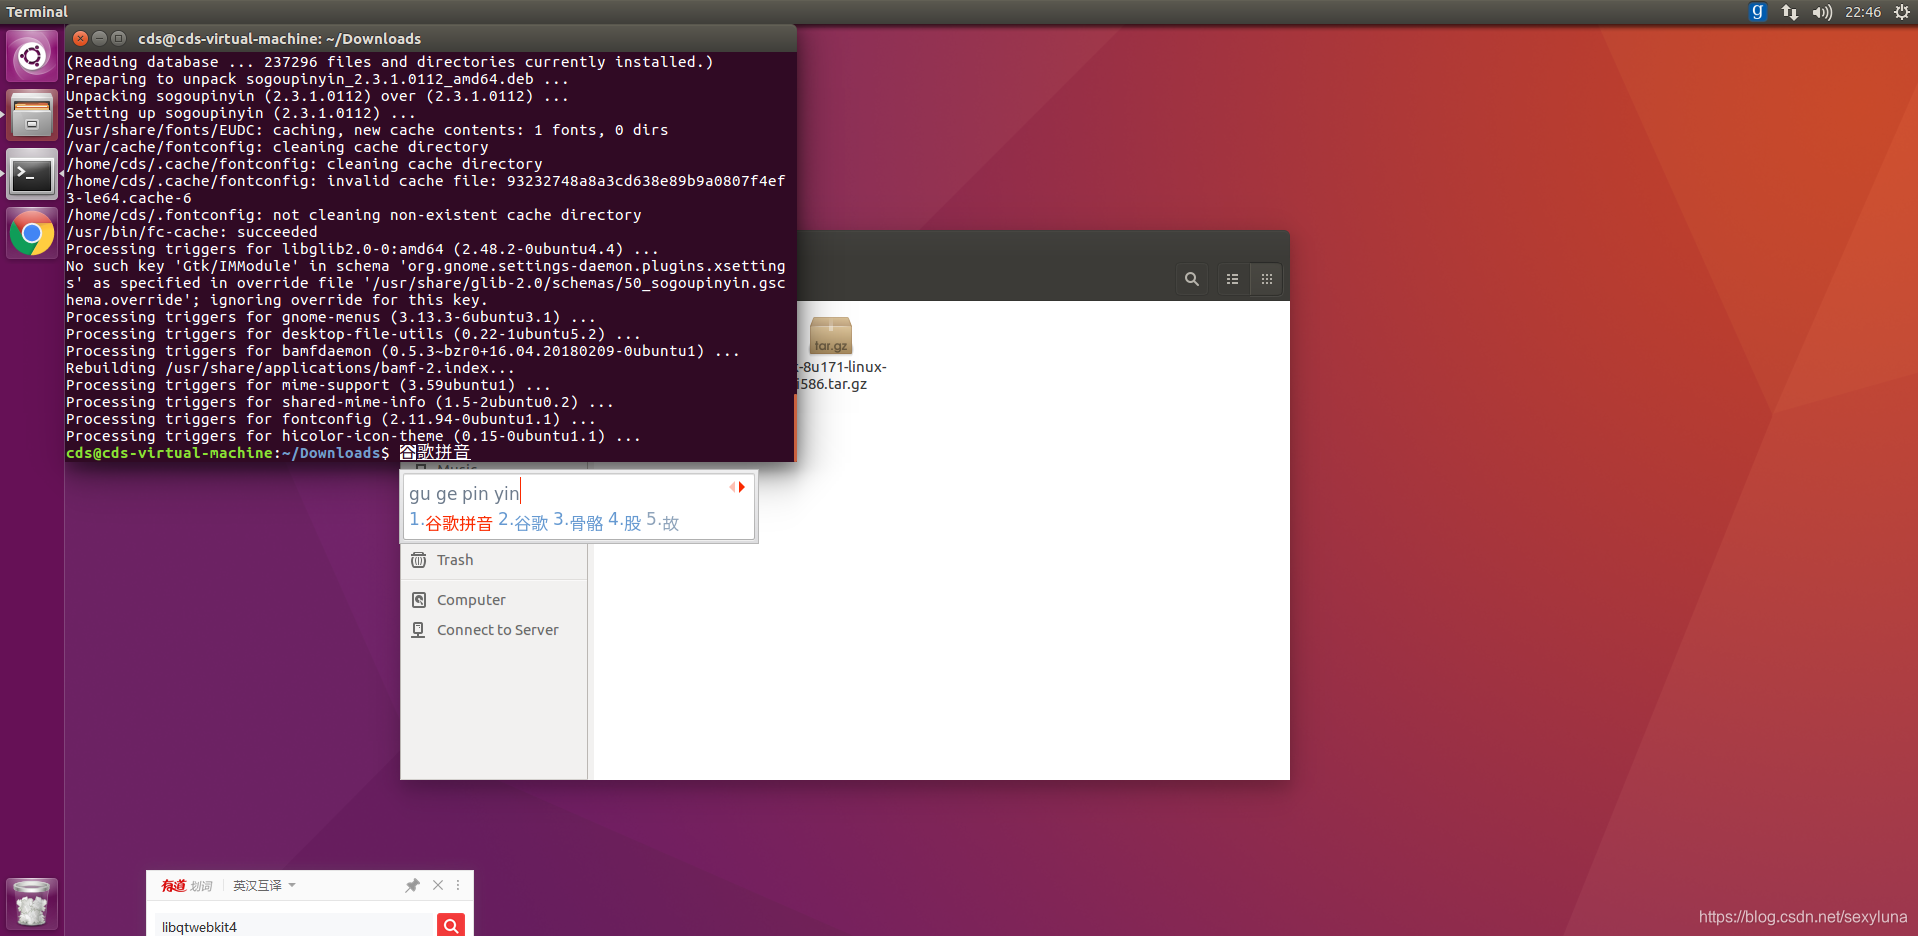This screenshot has width=1918, height=936.
Task: Click the red Youdao search button
Action: tap(451, 925)
